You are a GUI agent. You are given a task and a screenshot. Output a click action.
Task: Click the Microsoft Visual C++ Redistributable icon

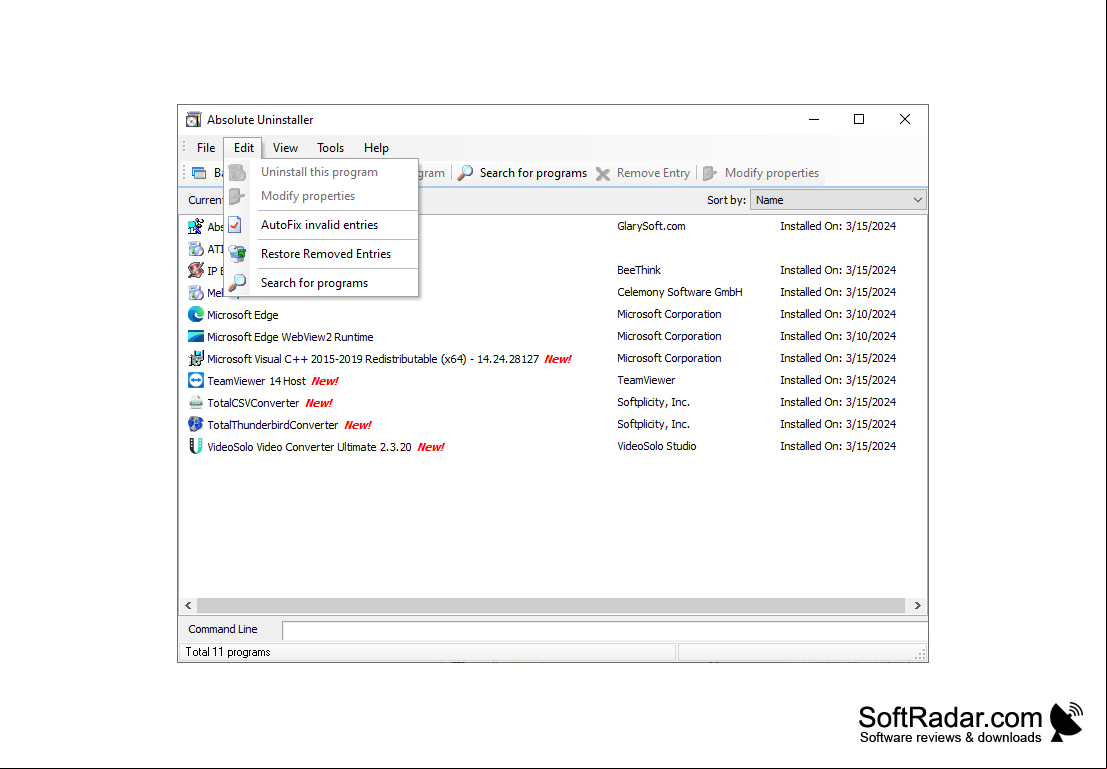196,359
